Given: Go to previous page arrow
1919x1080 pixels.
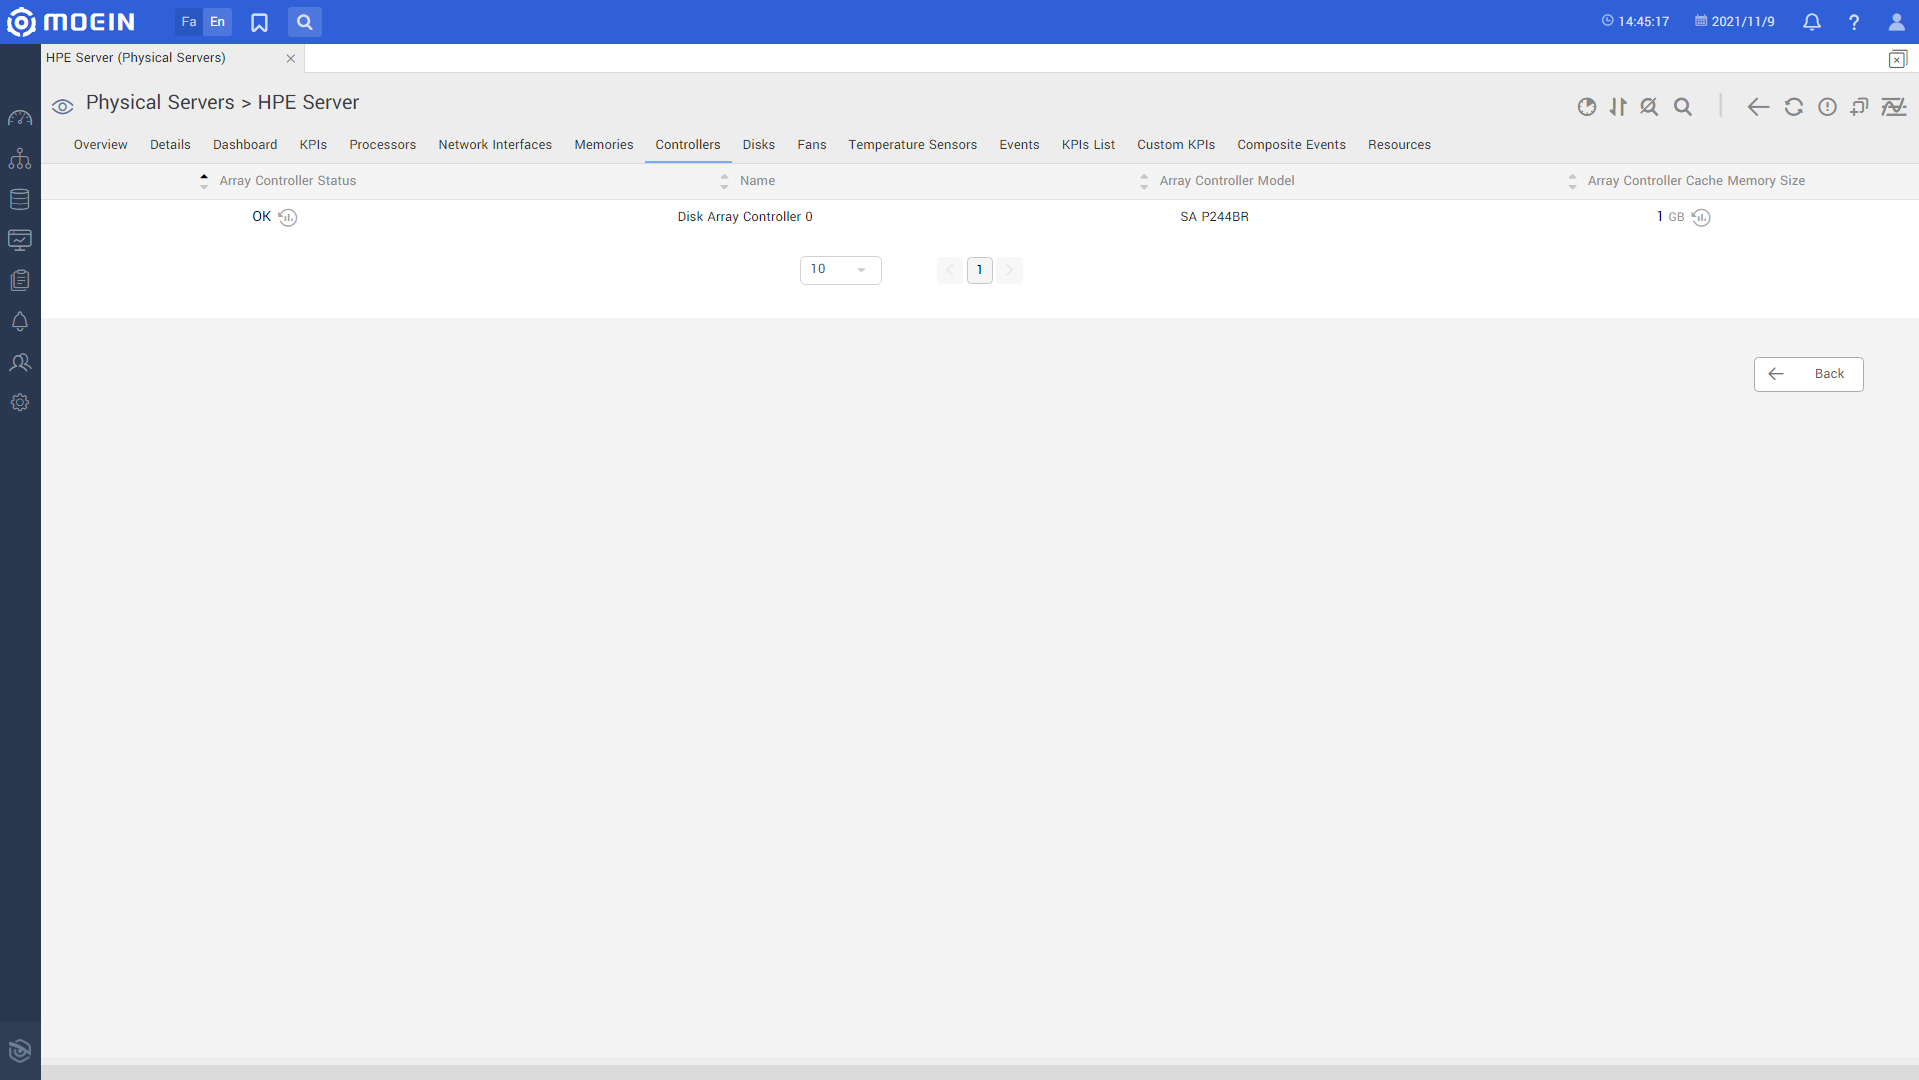Looking at the screenshot, I should (x=950, y=270).
